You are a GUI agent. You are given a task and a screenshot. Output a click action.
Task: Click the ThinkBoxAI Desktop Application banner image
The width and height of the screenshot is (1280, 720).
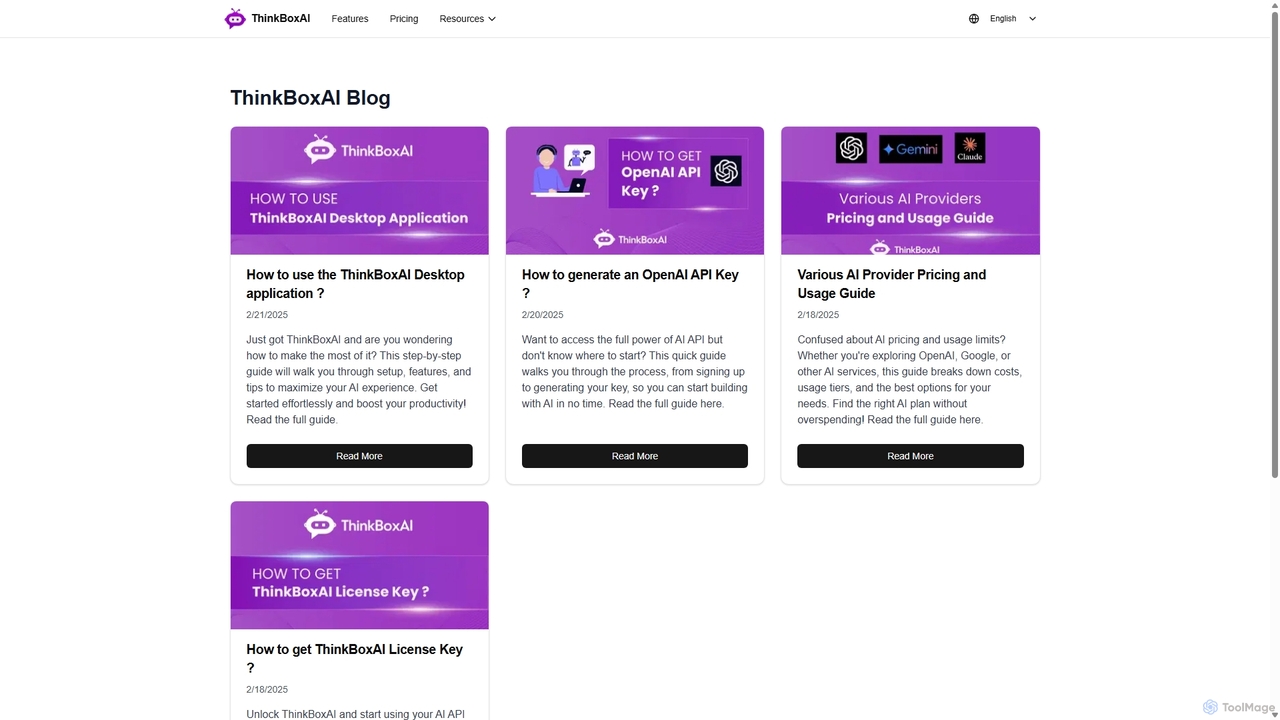[x=360, y=191]
